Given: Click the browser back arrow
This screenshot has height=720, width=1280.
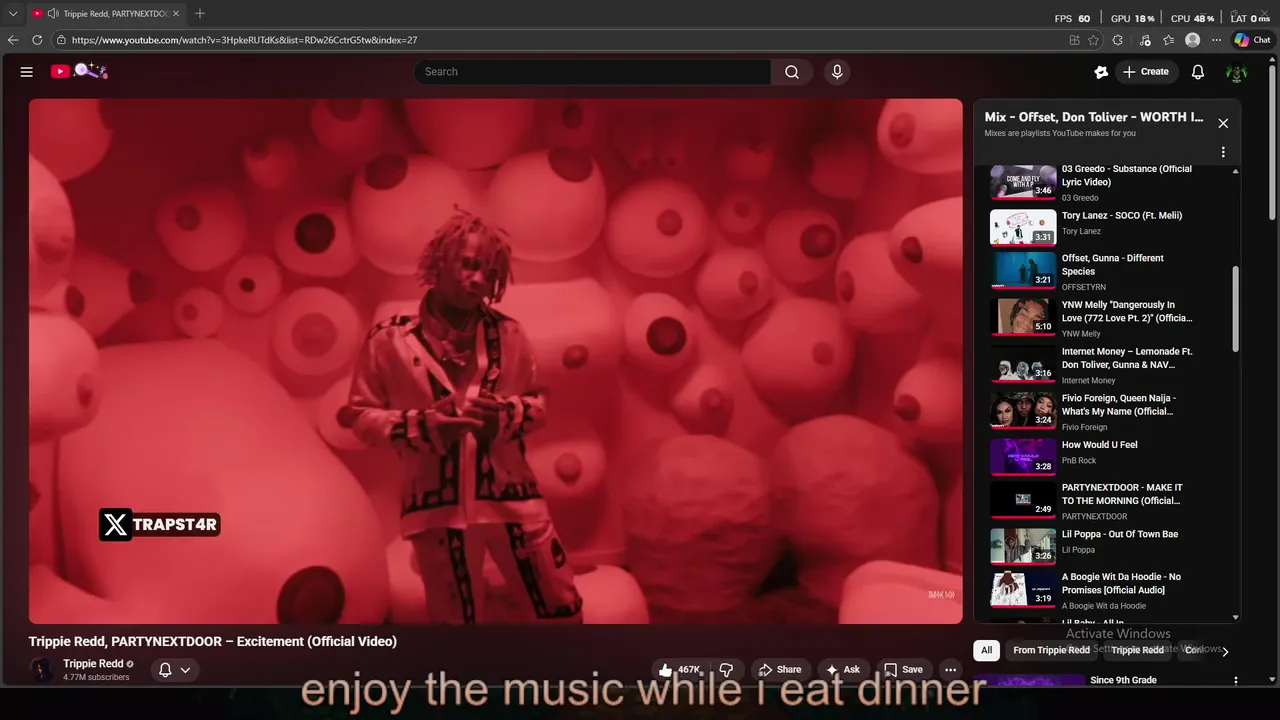Looking at the screenshot, I should pos(13,40).
